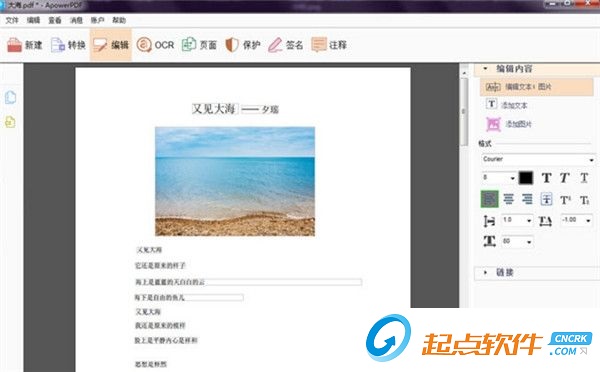Toggle italic text formatting
600x372 pixels.
(x=565, y=178)
